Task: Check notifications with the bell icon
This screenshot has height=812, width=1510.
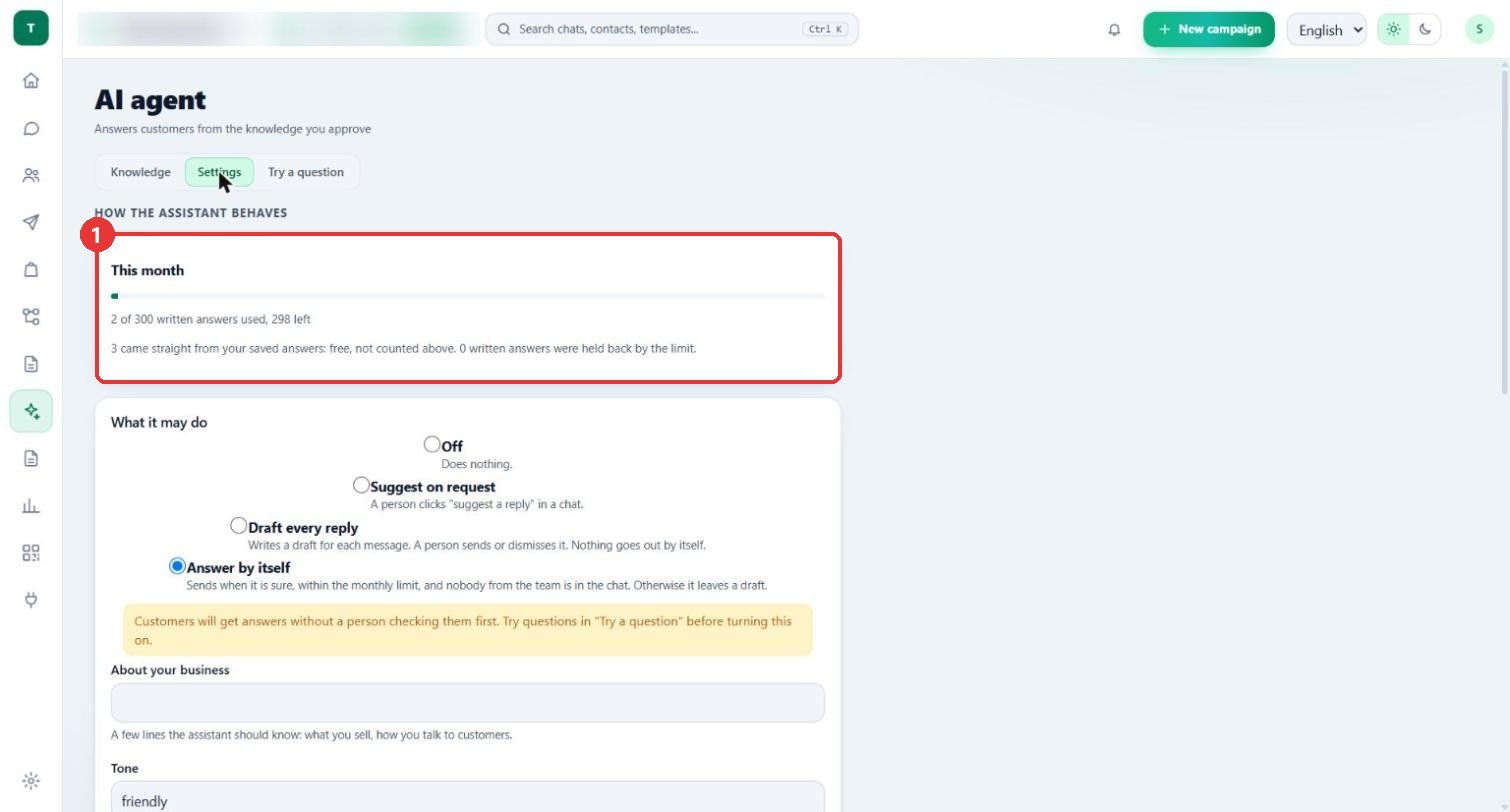Action: coord(1114,30)
